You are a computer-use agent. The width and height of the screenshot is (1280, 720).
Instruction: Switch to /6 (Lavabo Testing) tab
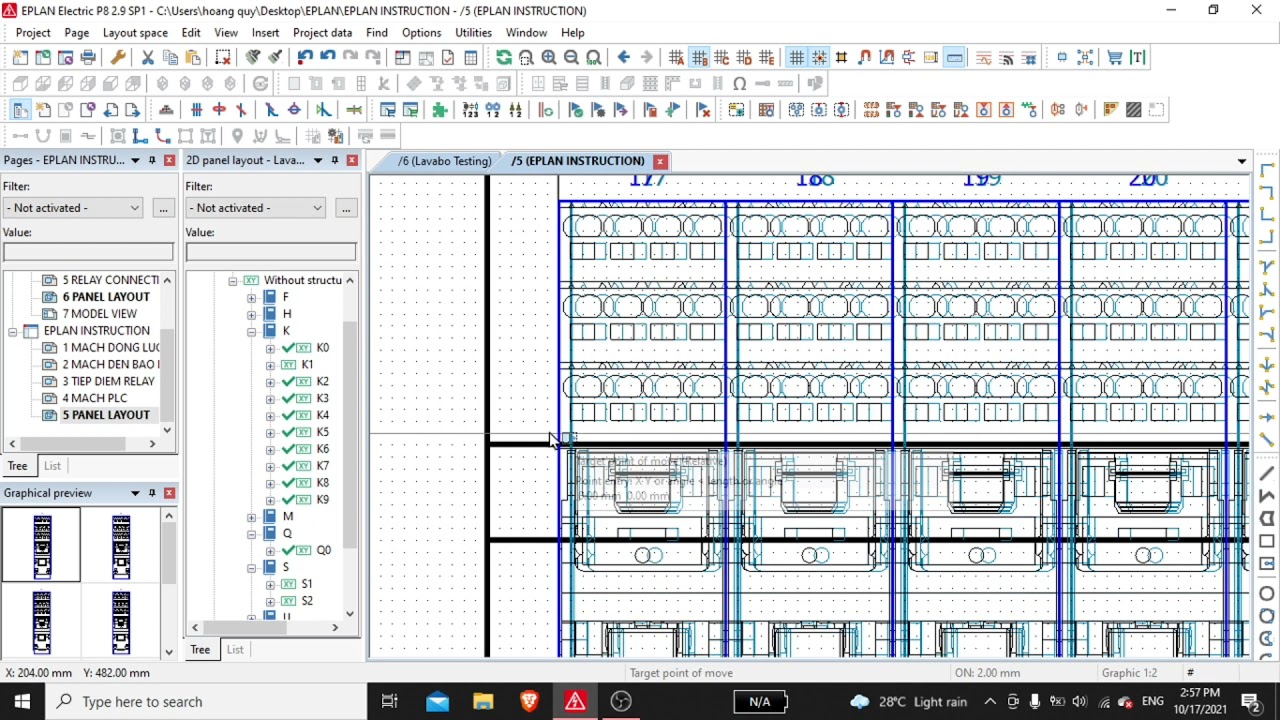[444, 161]
